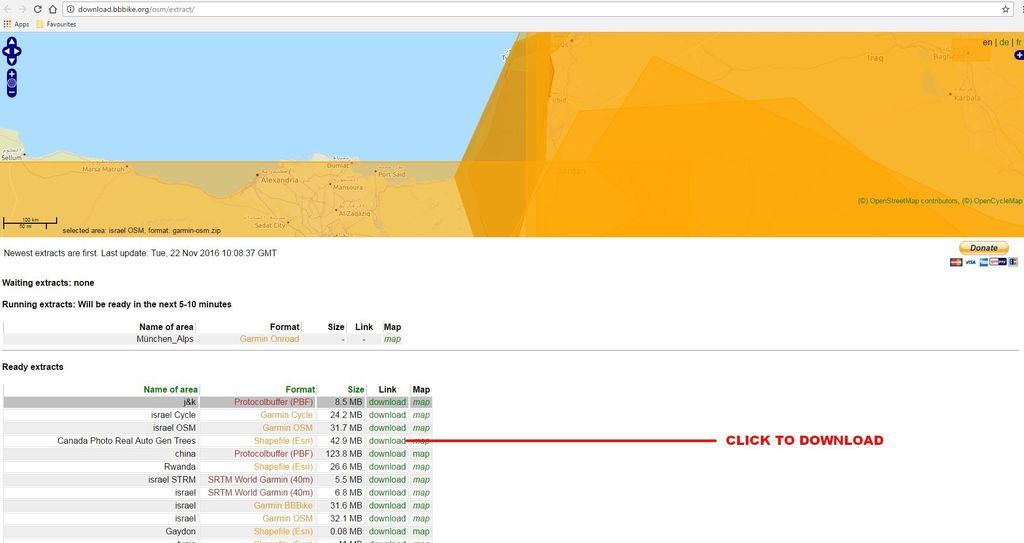Switch language to English (en)

(987, 42)
